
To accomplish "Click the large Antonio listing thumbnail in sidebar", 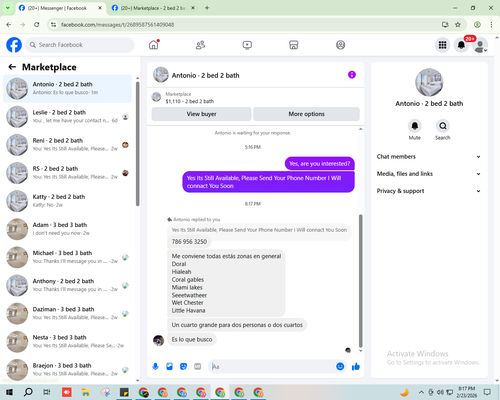I will tap(429, 82).
